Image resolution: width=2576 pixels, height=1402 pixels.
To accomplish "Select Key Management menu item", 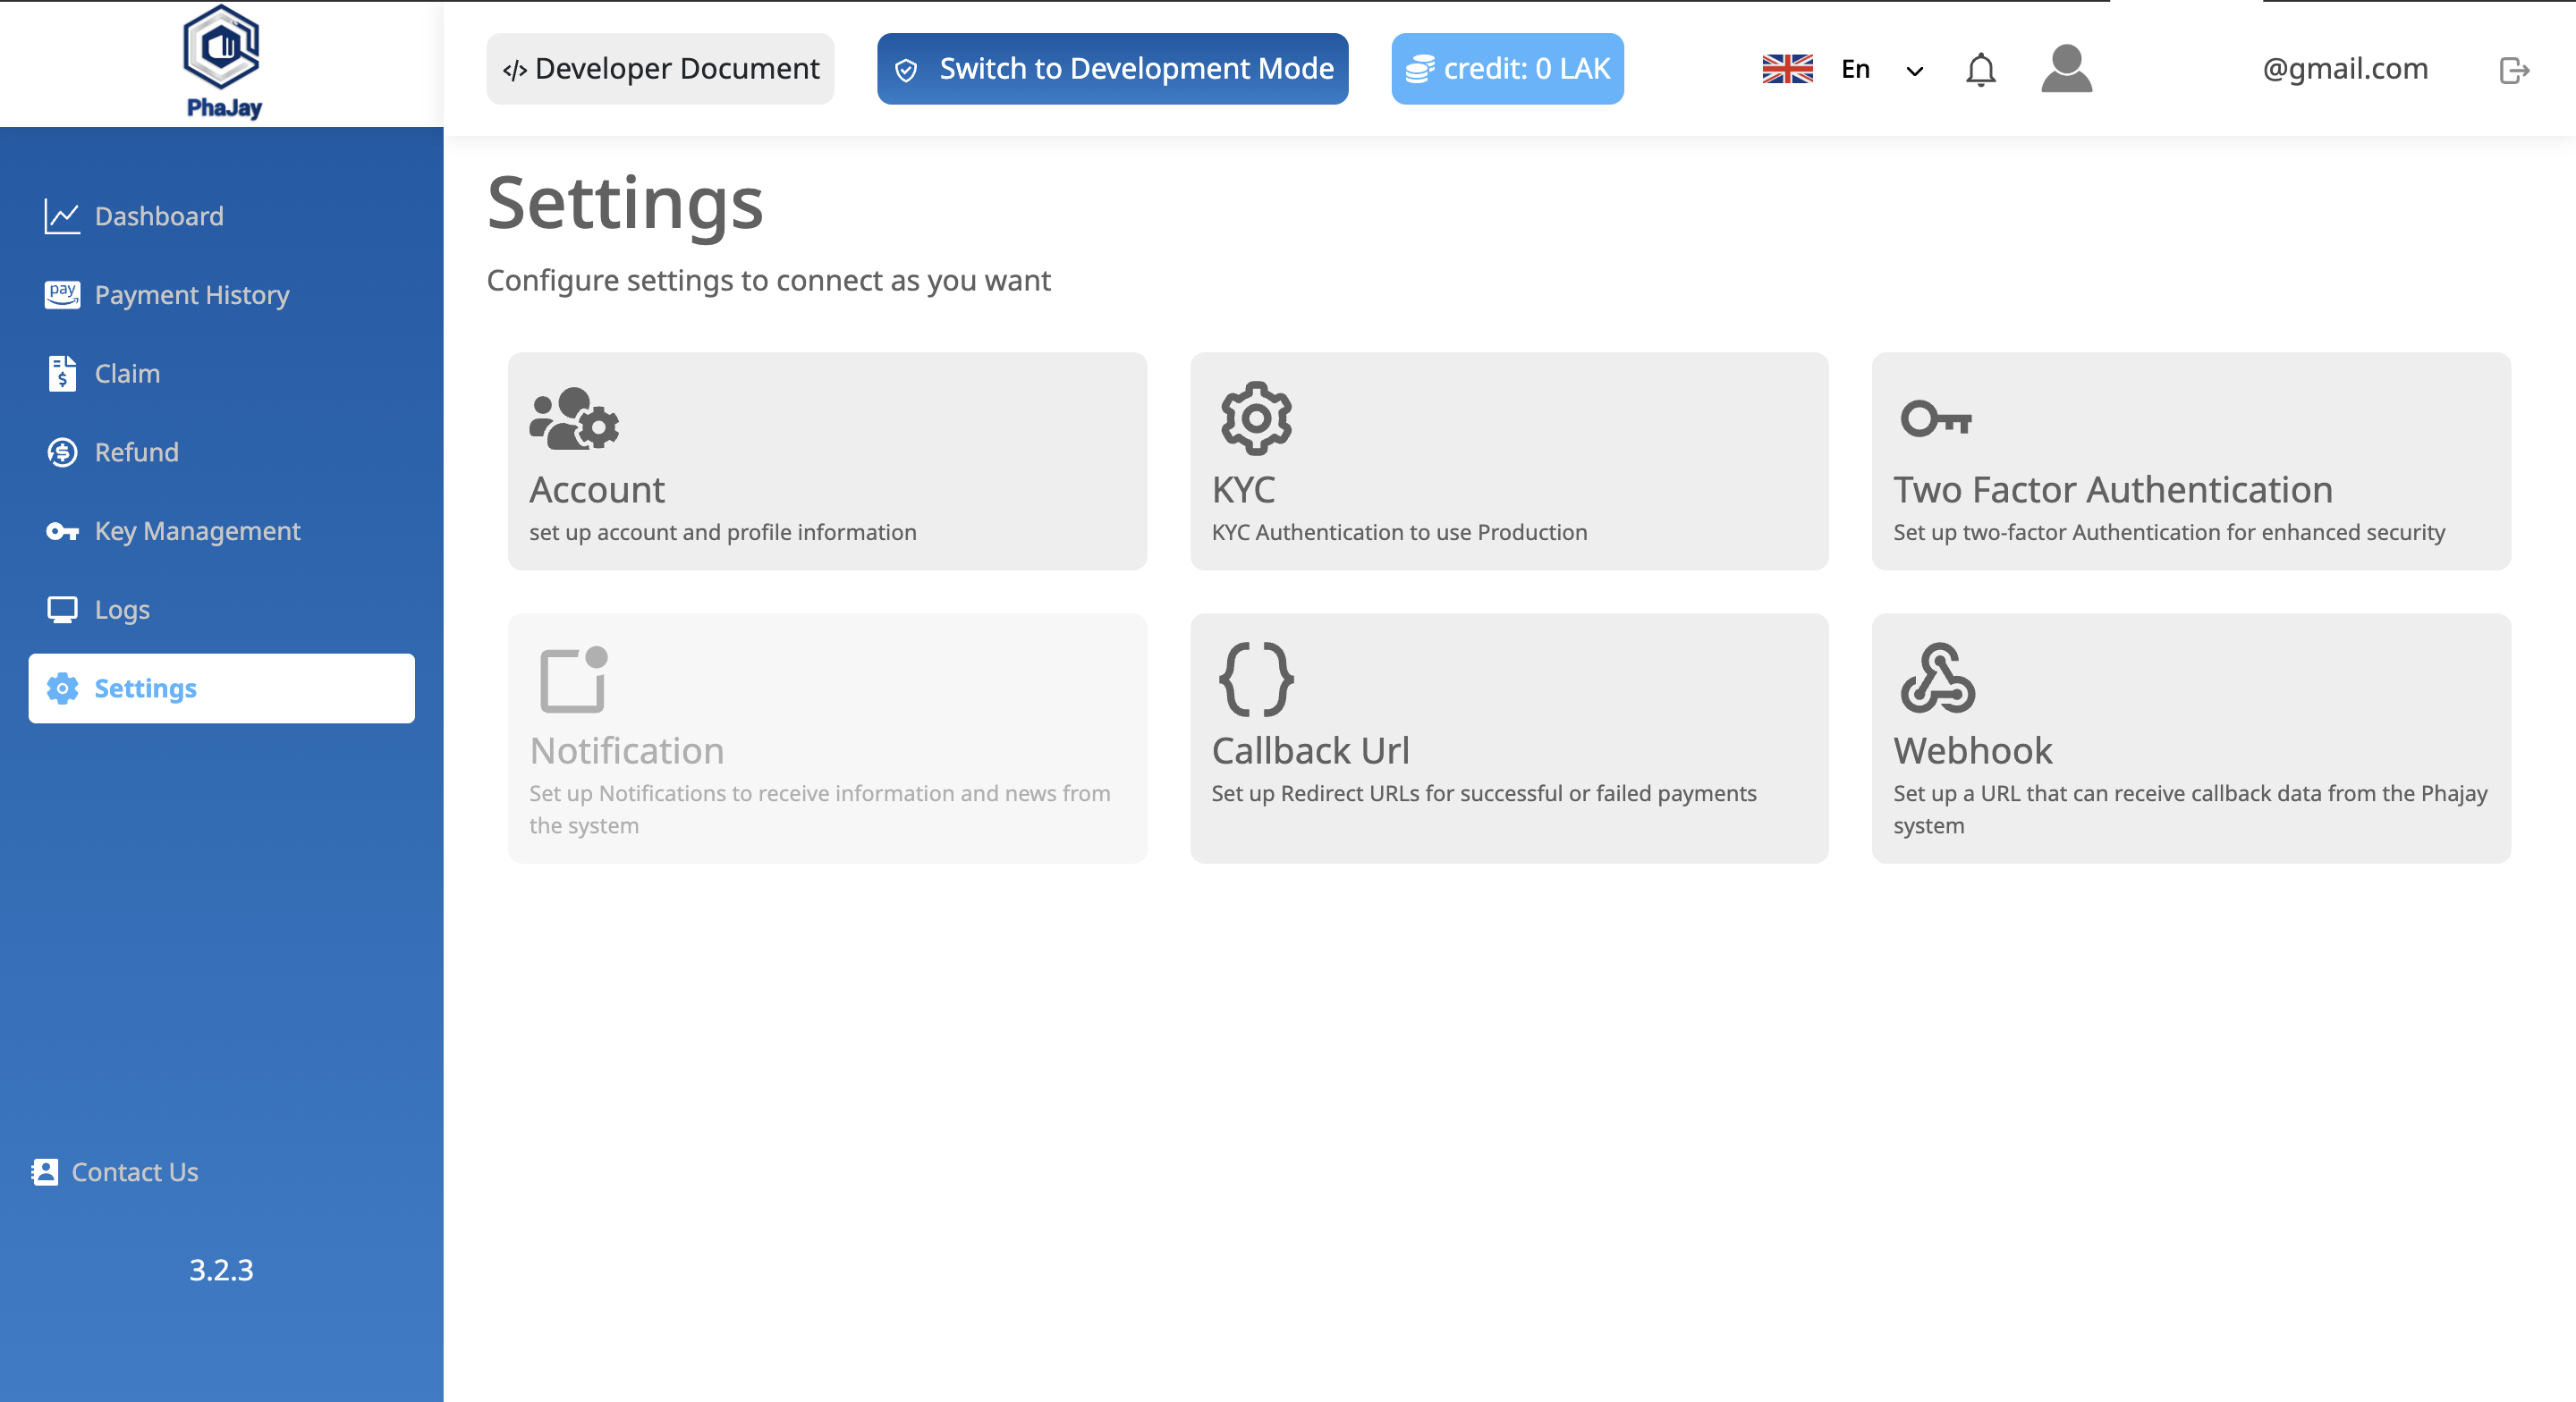I will pos(197,531).
